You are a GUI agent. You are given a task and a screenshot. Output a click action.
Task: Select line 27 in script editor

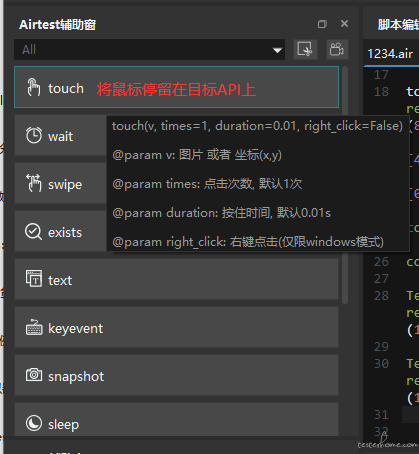[x=381, y=279]
